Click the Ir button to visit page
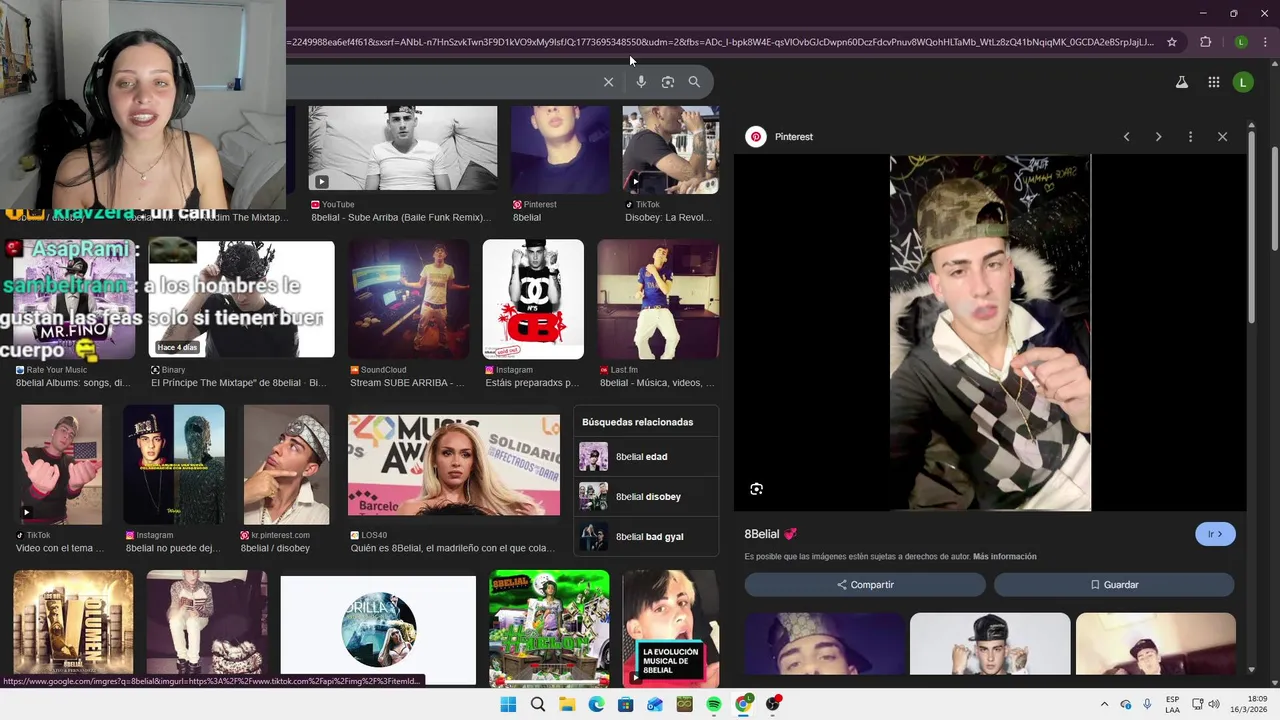1280x720 pixels. pos(1215,534)
